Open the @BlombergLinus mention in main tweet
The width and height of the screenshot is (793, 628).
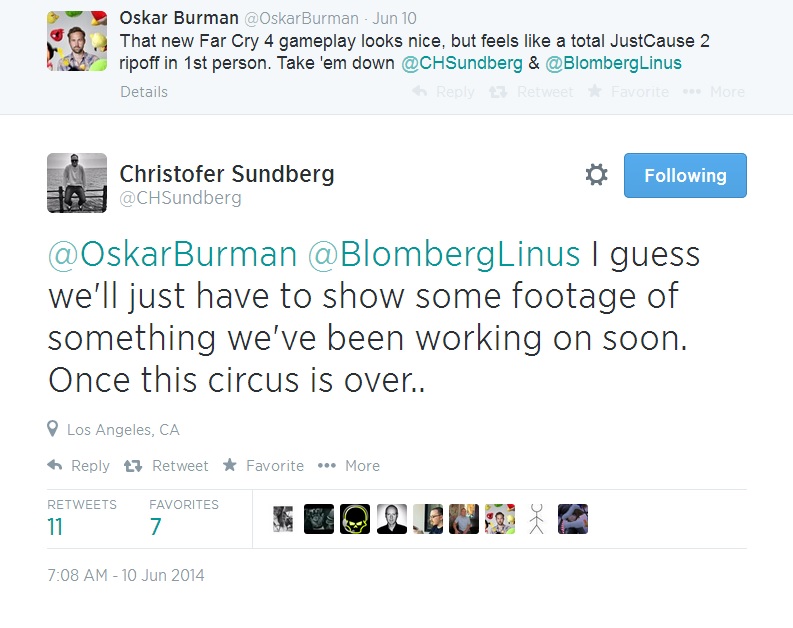444,254
